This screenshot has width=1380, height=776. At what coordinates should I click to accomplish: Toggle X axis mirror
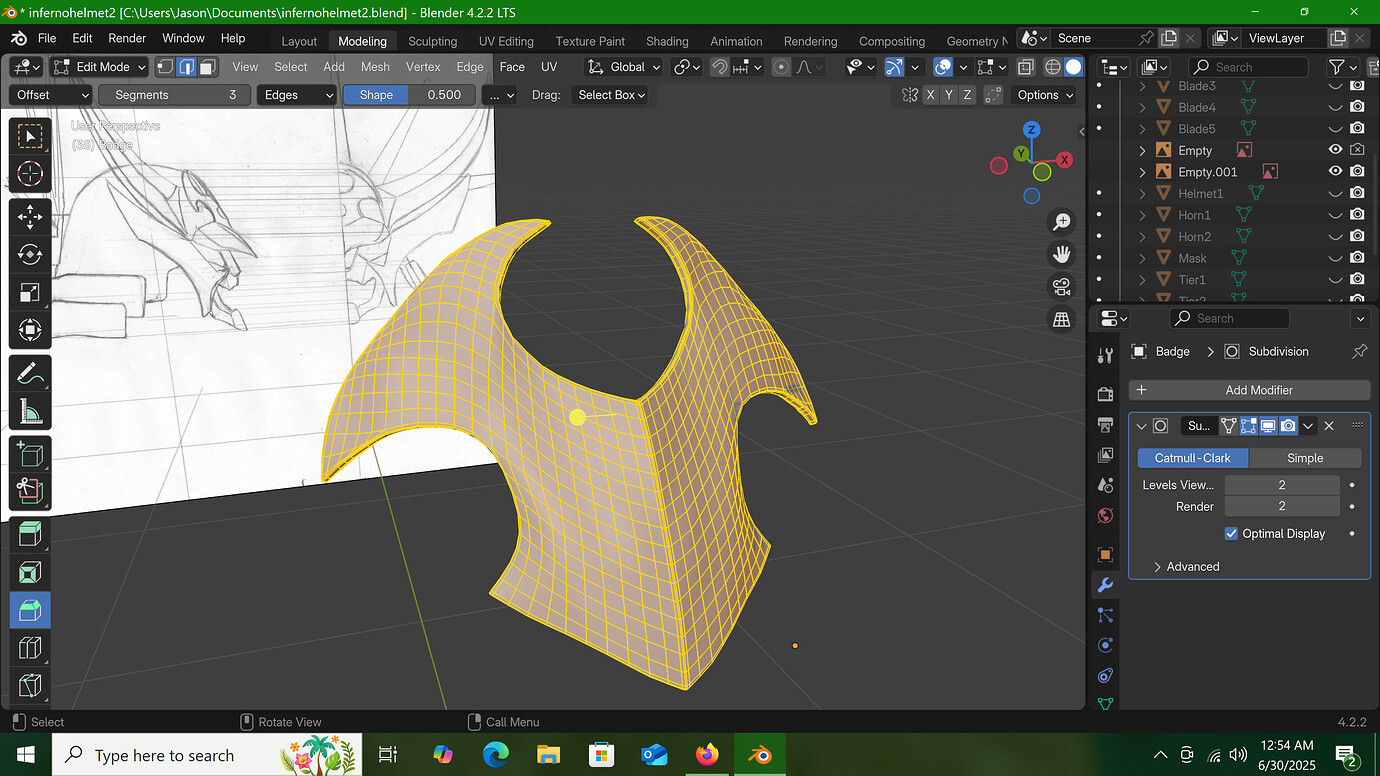[x=931, y=95]
